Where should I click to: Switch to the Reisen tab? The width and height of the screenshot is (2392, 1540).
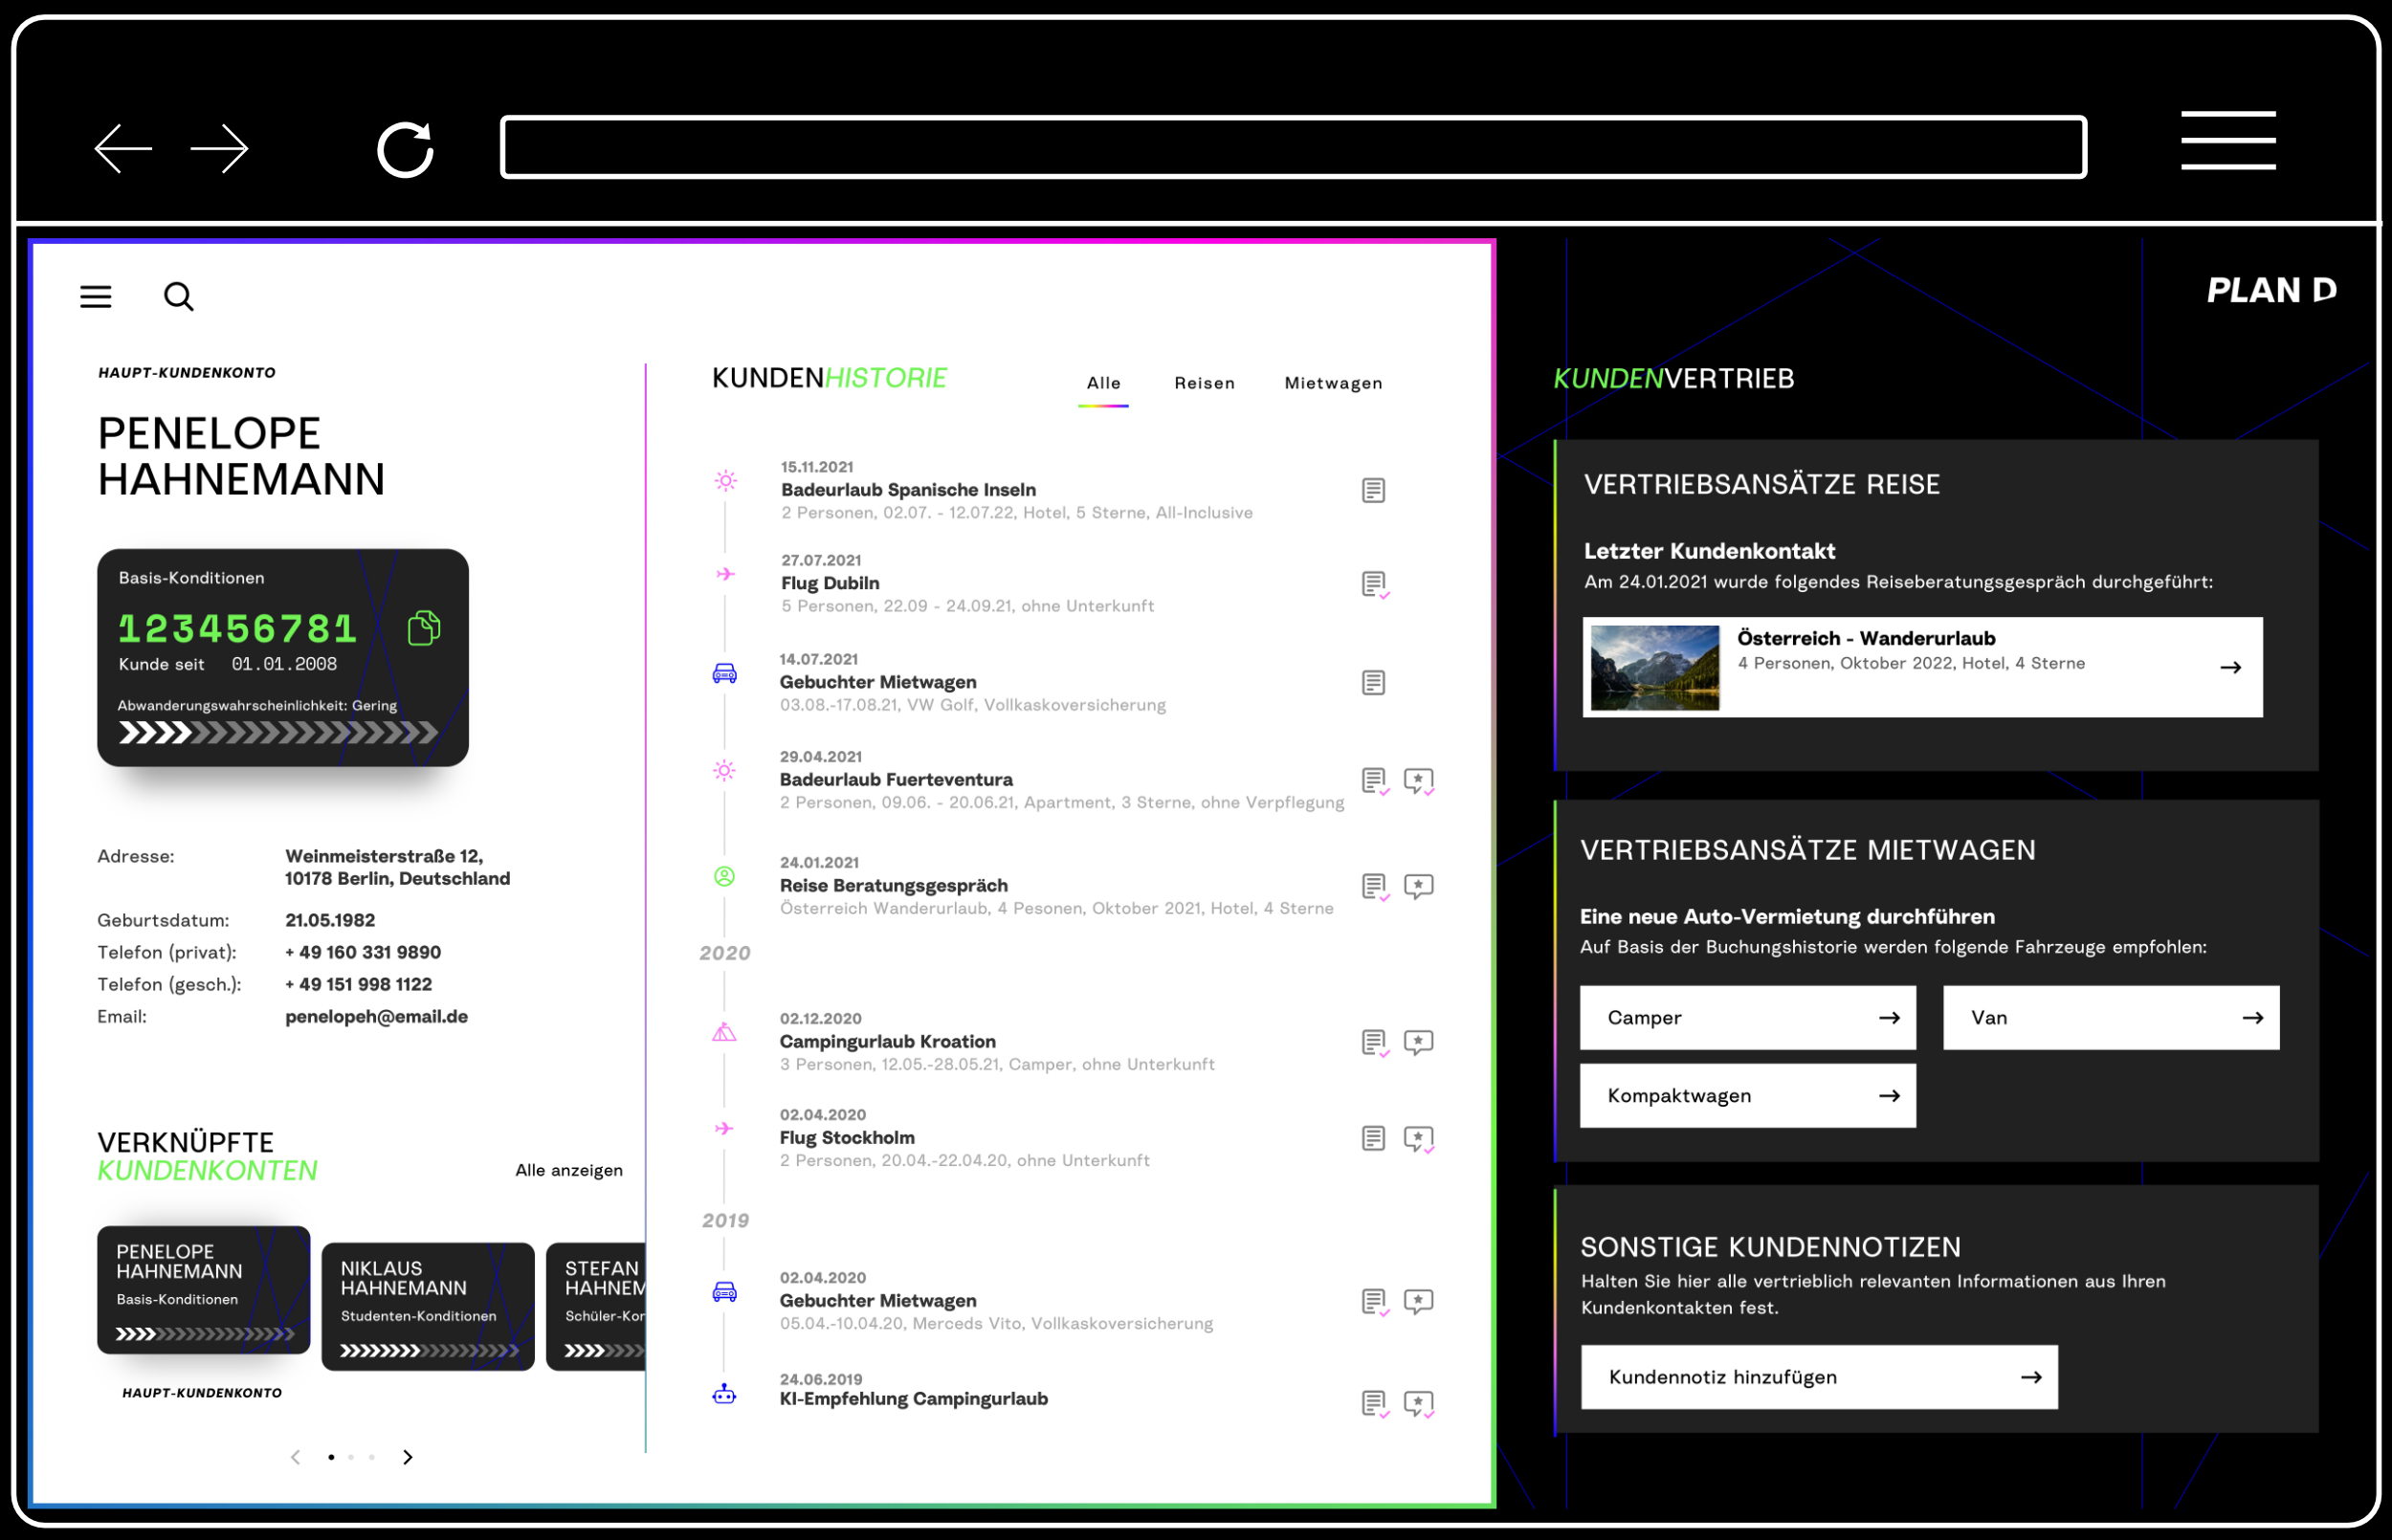click(x=1204, y=383)
